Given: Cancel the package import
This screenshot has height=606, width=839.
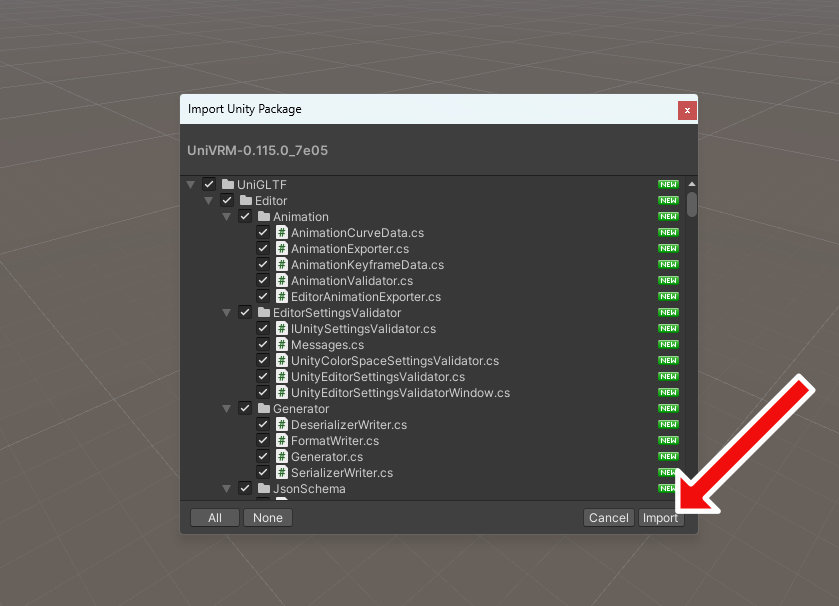Looking at the screenshot, I should pyautogui.click(x=608, y=518).
